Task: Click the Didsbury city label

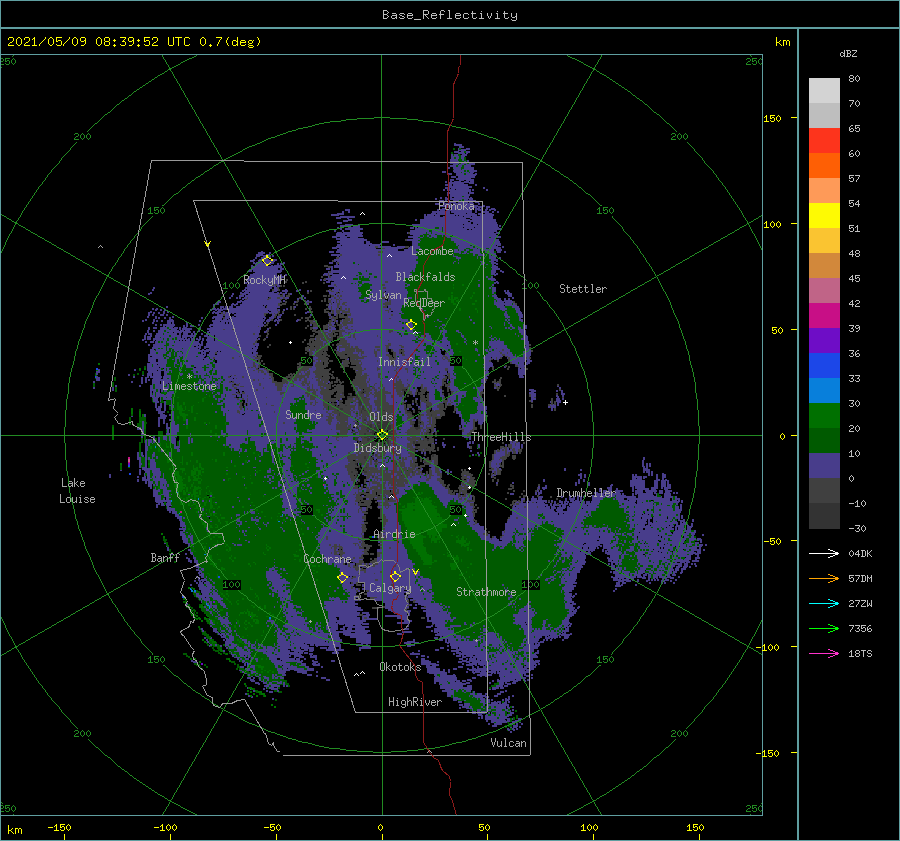Action: 377,448
